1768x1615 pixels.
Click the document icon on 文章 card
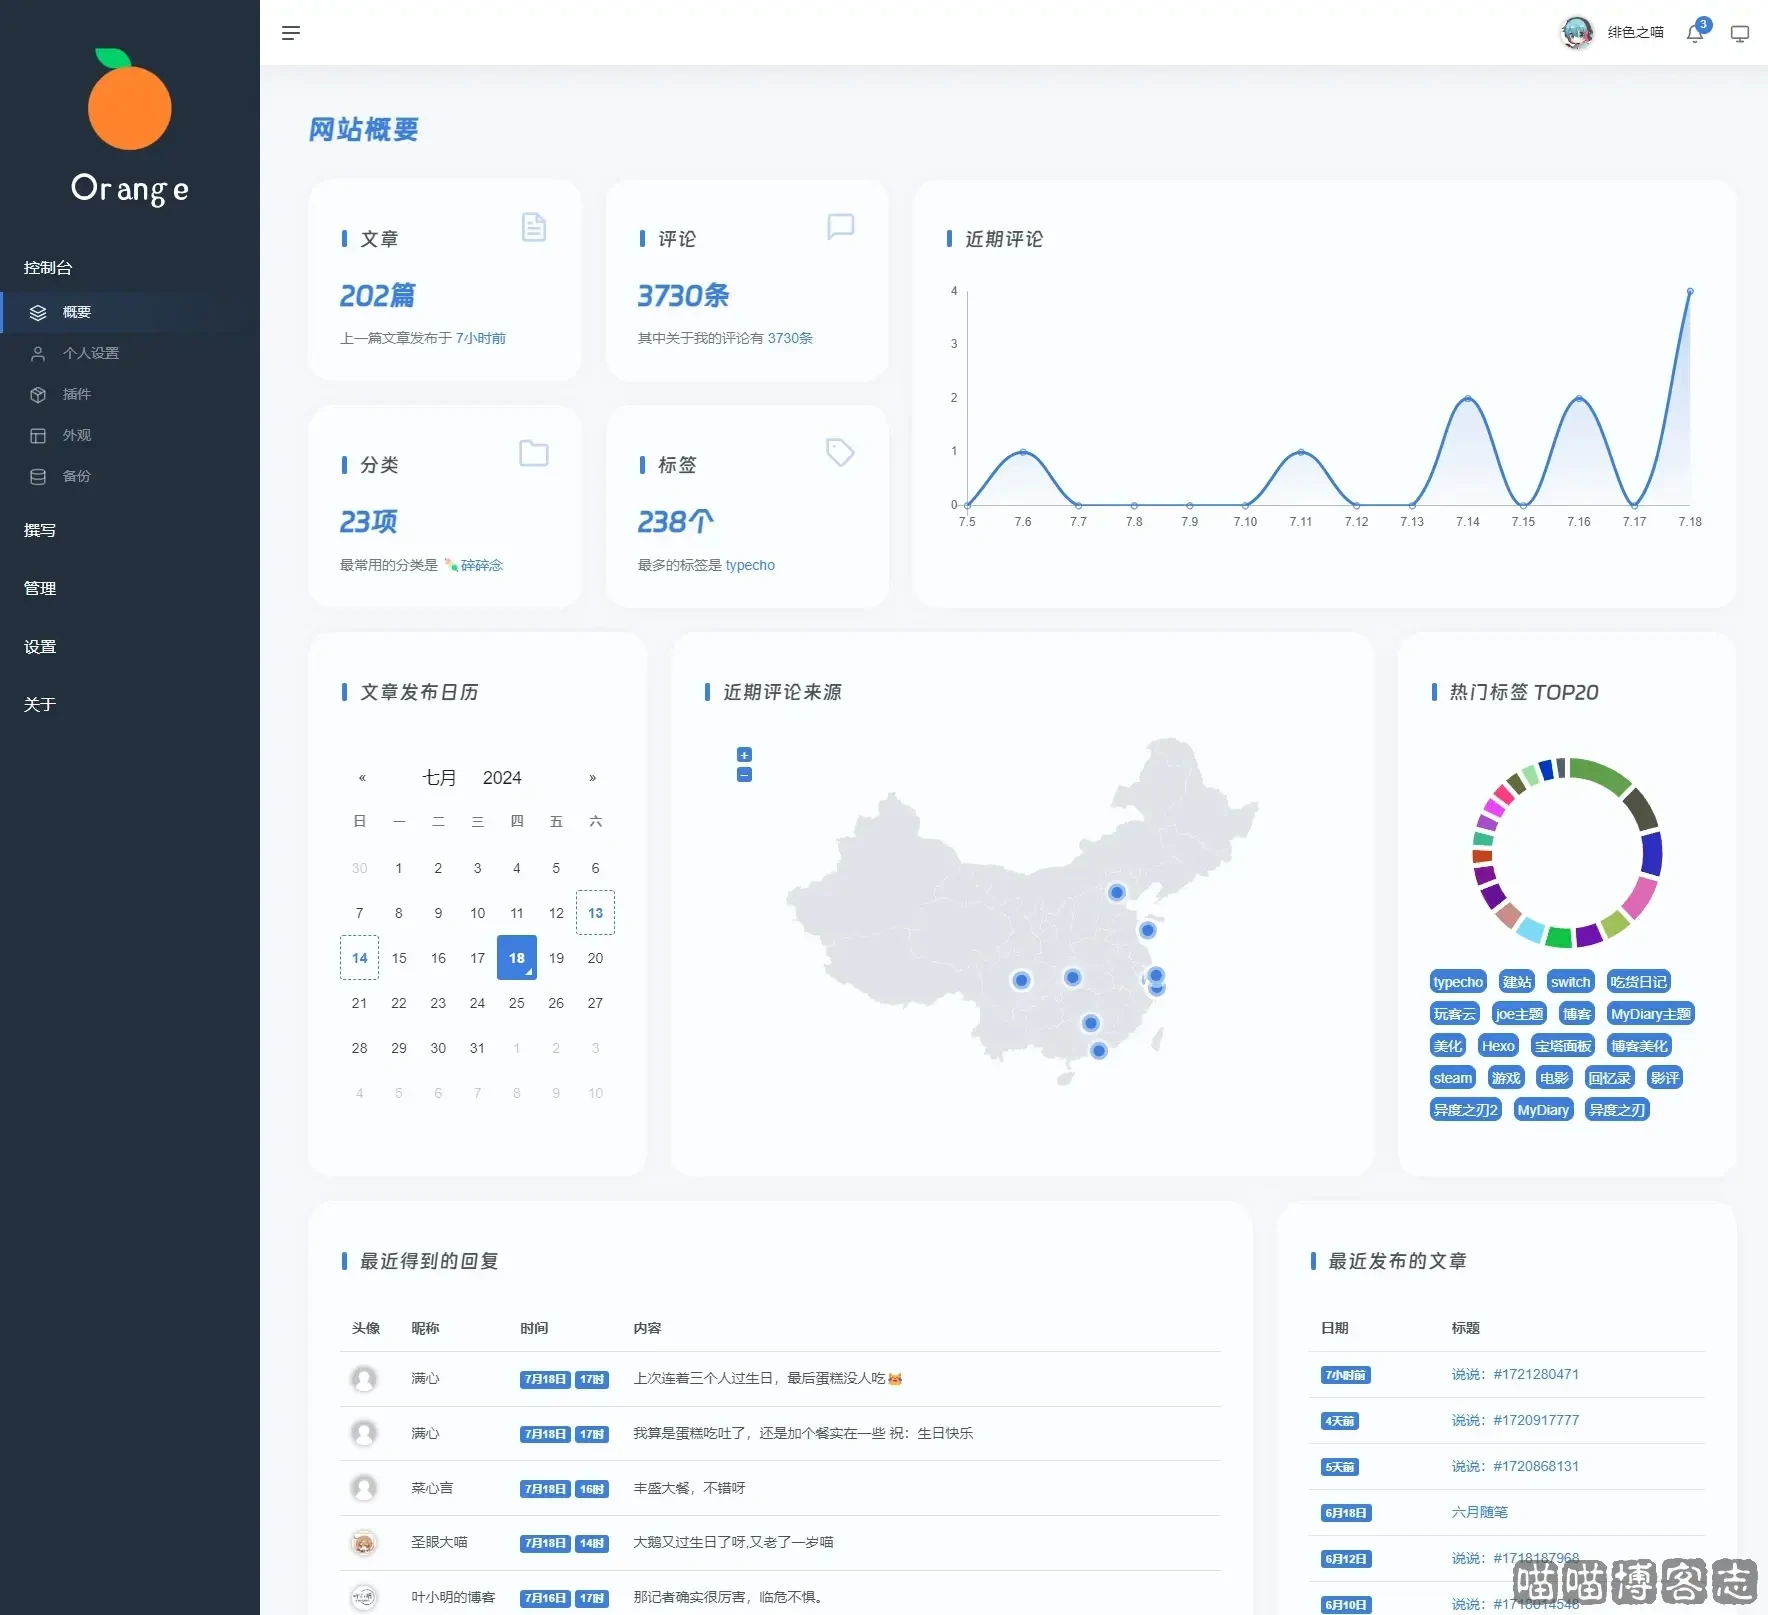click(534, 227)
